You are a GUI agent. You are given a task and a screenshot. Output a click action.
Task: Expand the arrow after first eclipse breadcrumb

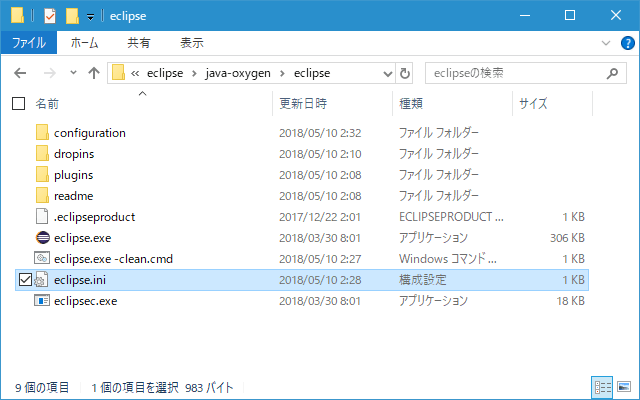[x=194, y=73]
